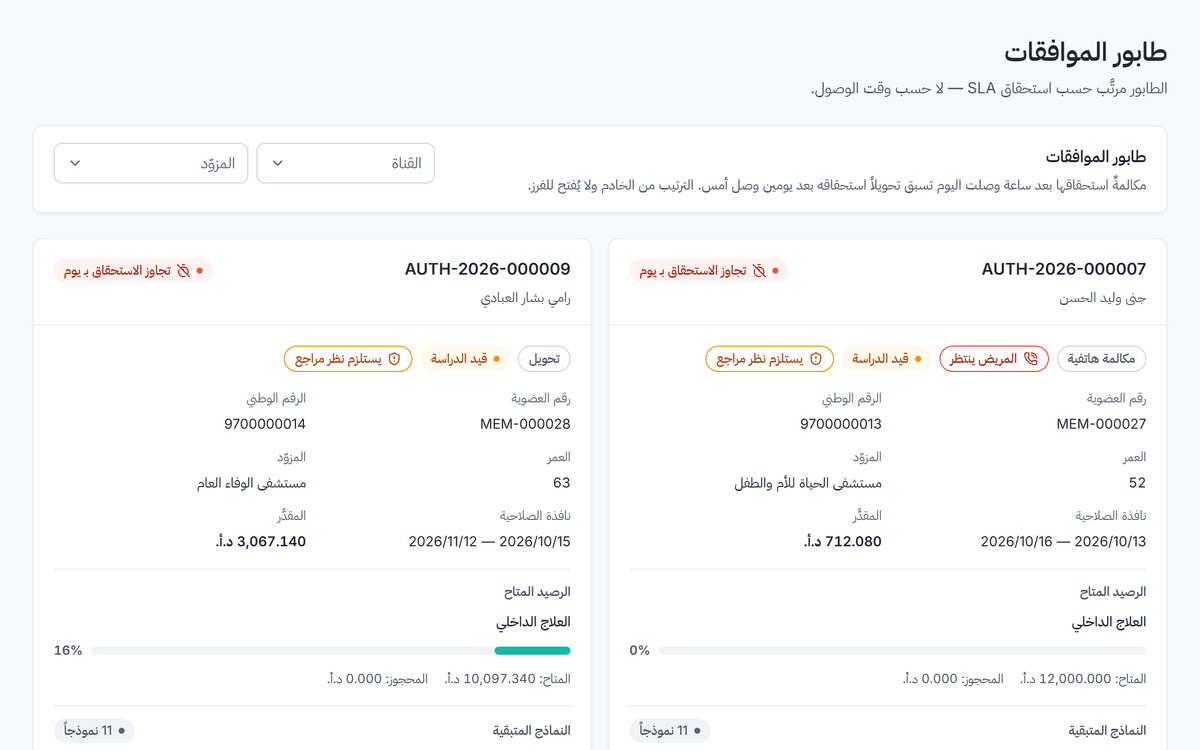Click estimated amount 712.080 د.أ.

843,542
